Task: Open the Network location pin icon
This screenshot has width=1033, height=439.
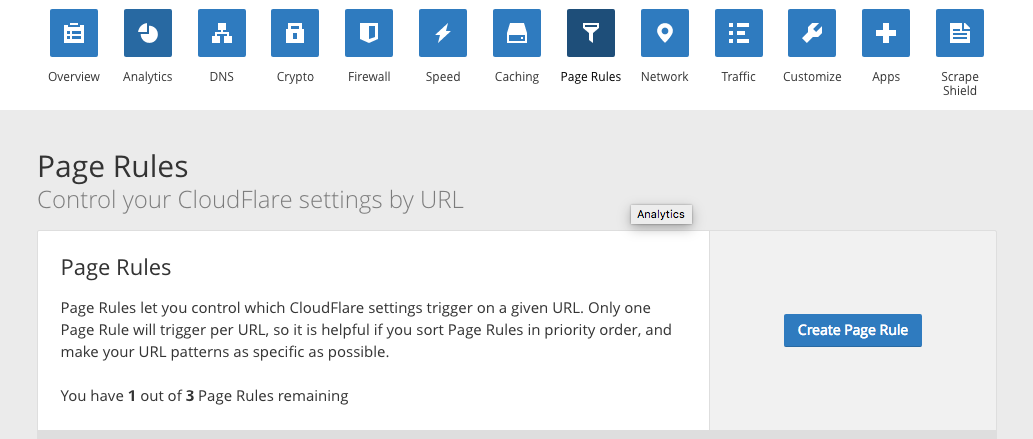Action: coord(665,33)
